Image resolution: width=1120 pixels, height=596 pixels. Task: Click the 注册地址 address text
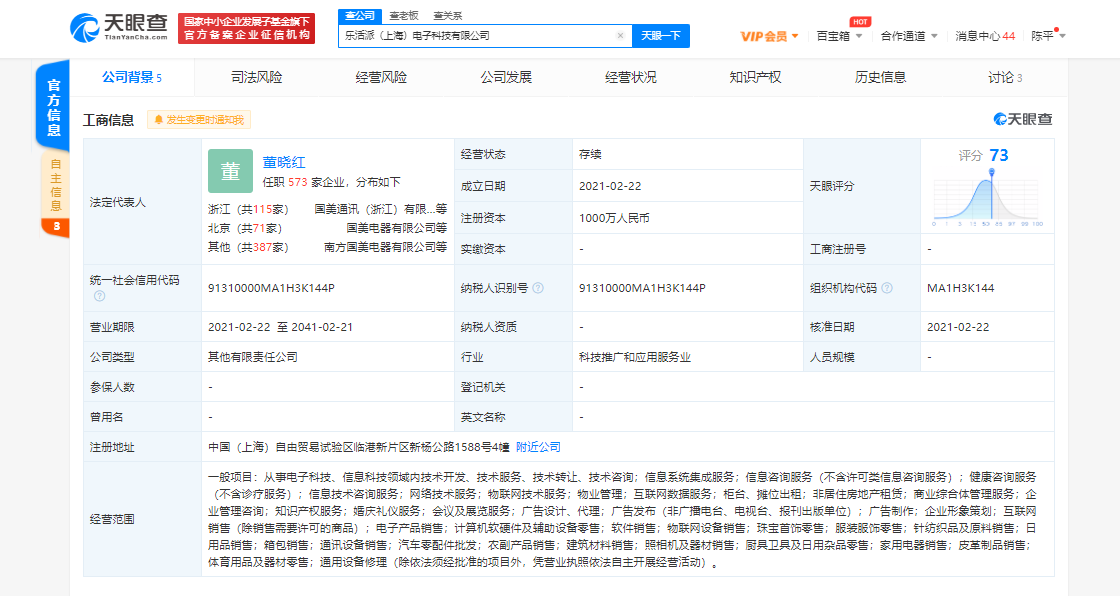coord(359,447)
